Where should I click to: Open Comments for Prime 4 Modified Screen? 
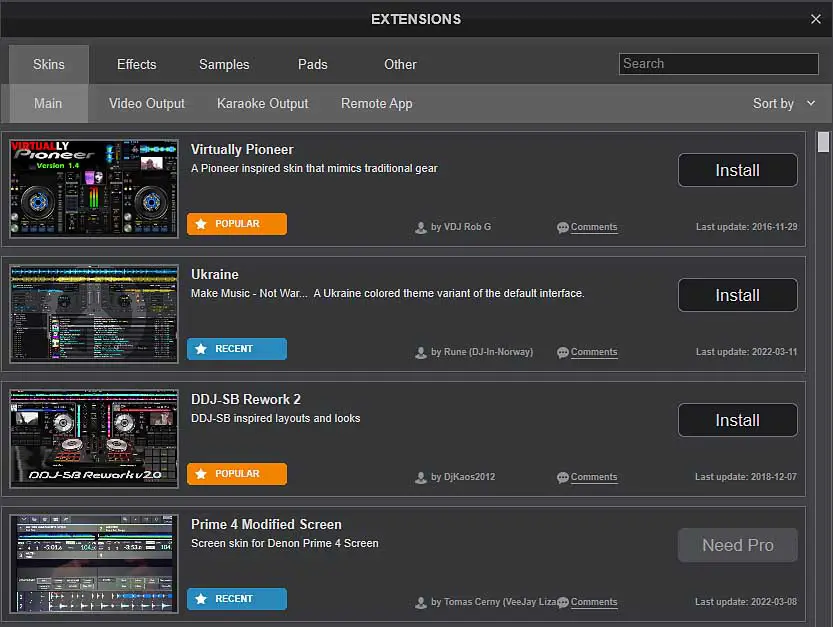[x=594, y=602]
